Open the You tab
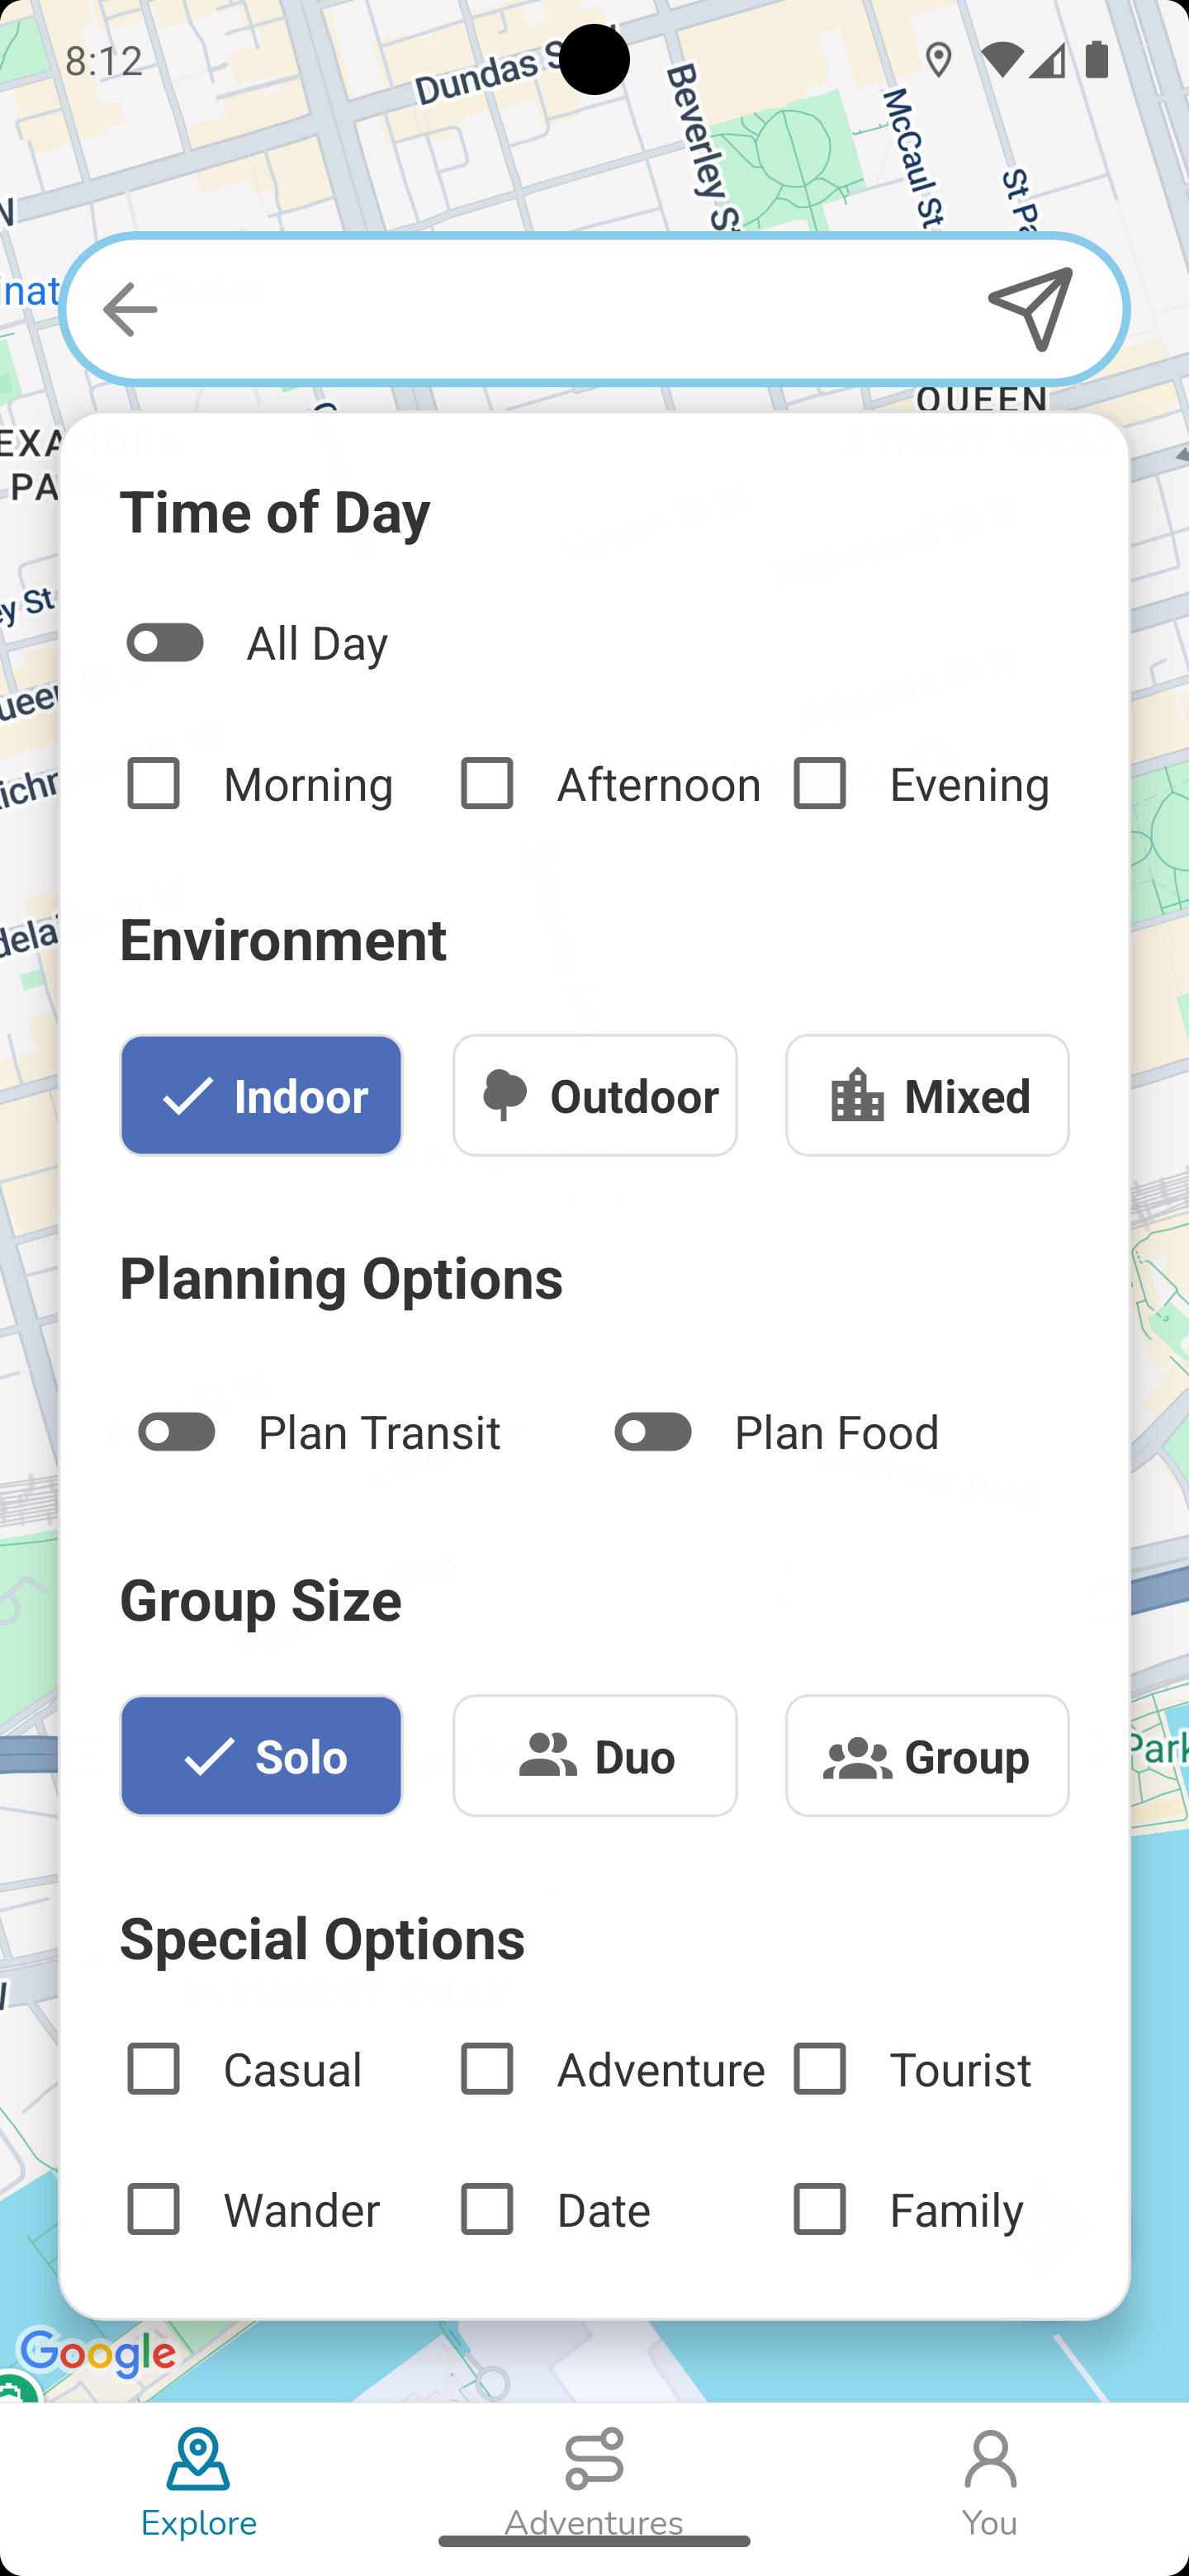1189x2576 pixels. click(x=989, y=2465)
